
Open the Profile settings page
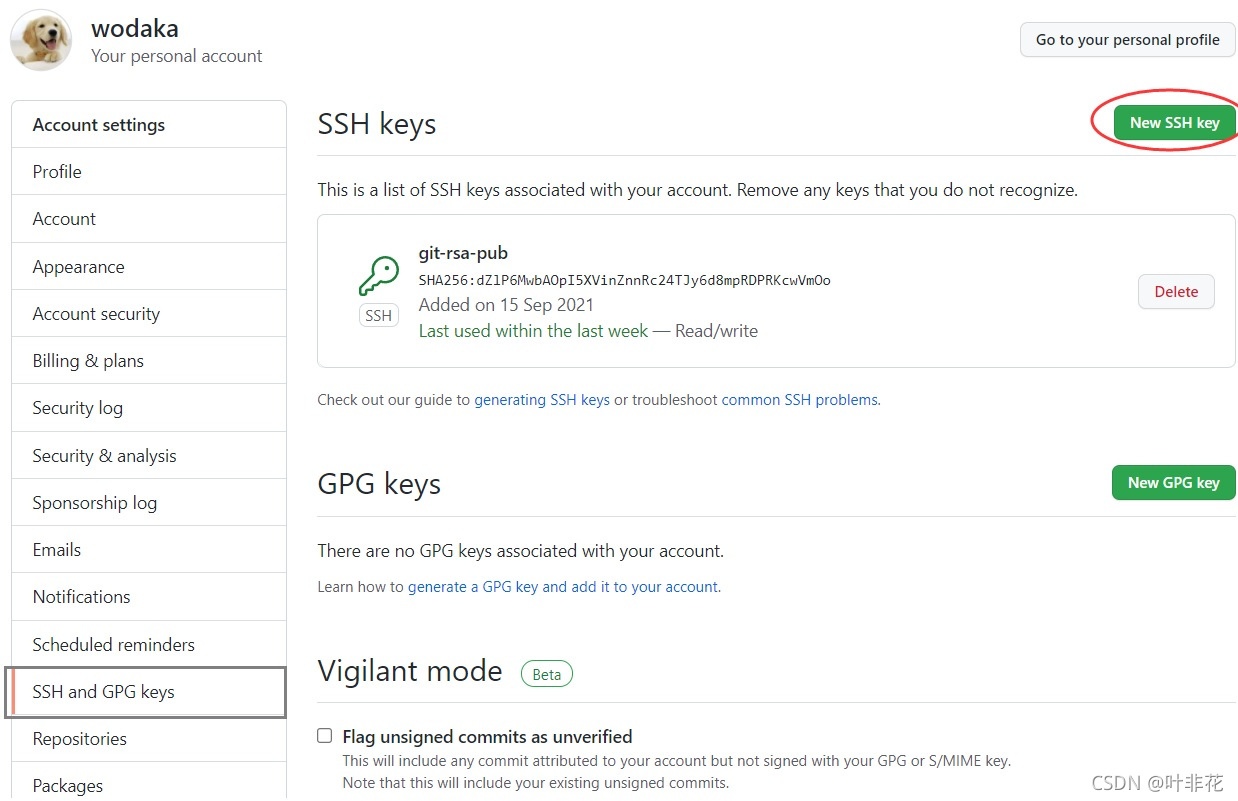tap(57, 172)
